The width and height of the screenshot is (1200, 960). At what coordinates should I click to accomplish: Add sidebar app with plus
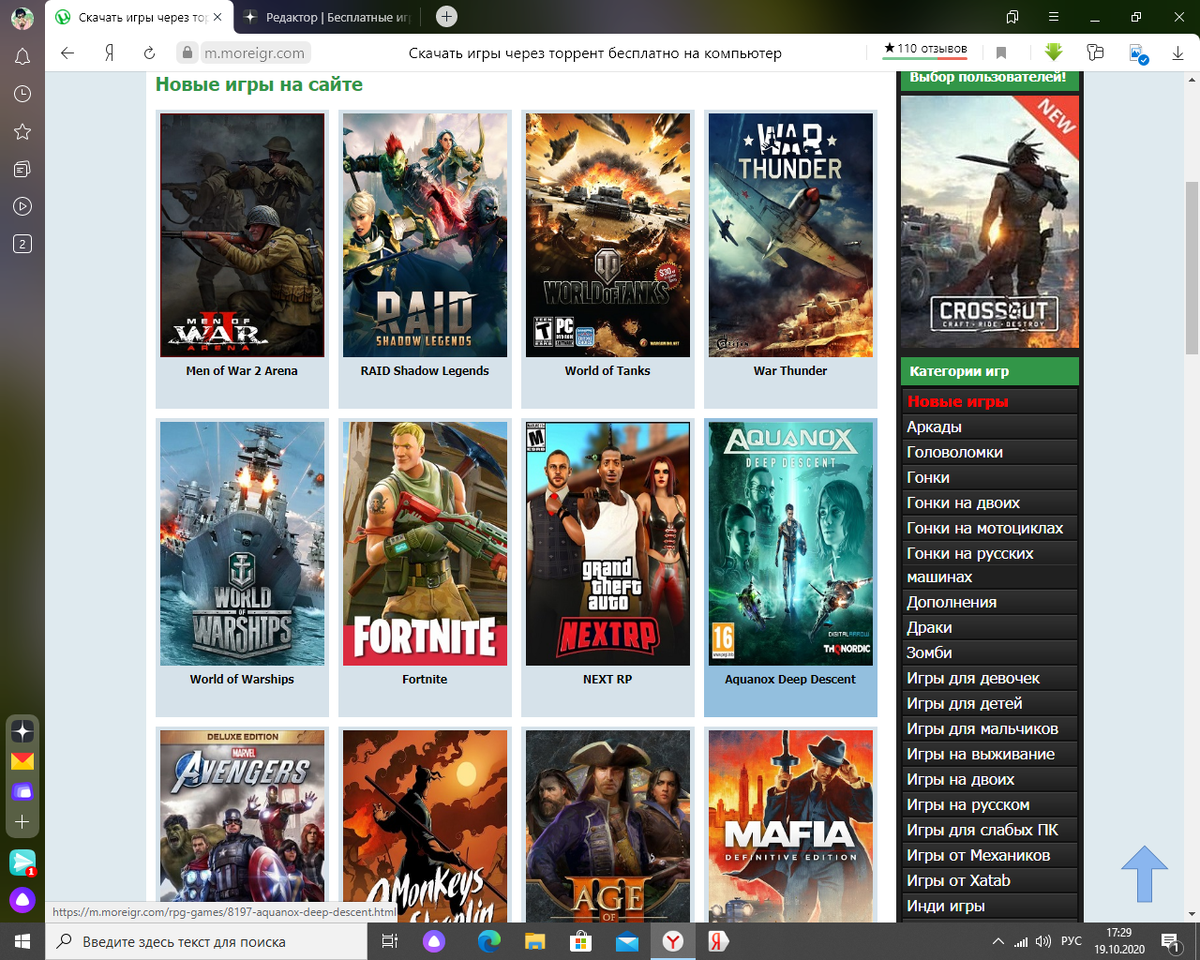22,822
